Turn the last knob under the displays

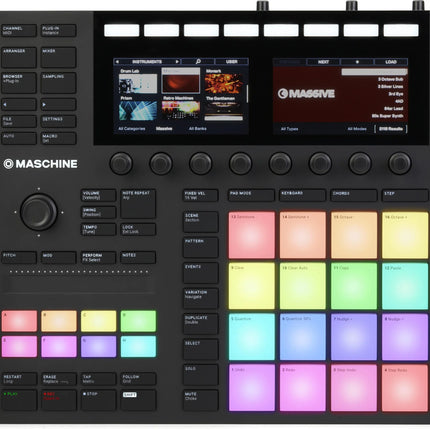[400, 163]
